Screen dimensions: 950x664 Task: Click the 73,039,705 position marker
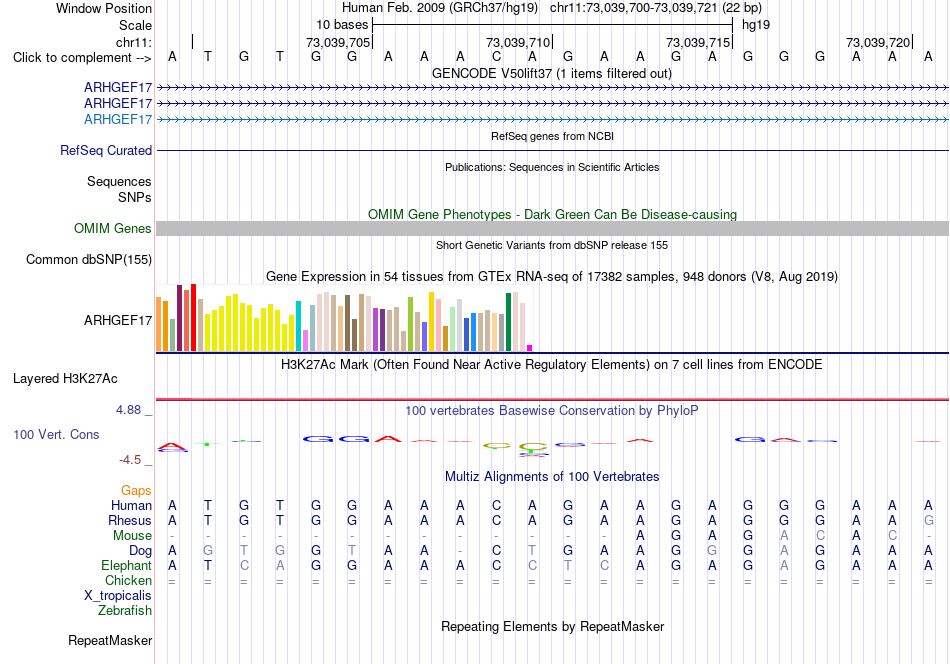(338, 42)
